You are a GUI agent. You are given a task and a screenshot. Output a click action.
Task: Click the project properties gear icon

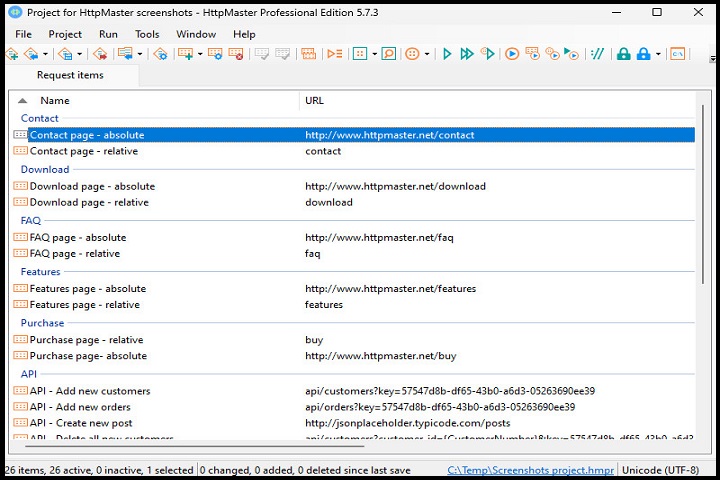point(160,54)
